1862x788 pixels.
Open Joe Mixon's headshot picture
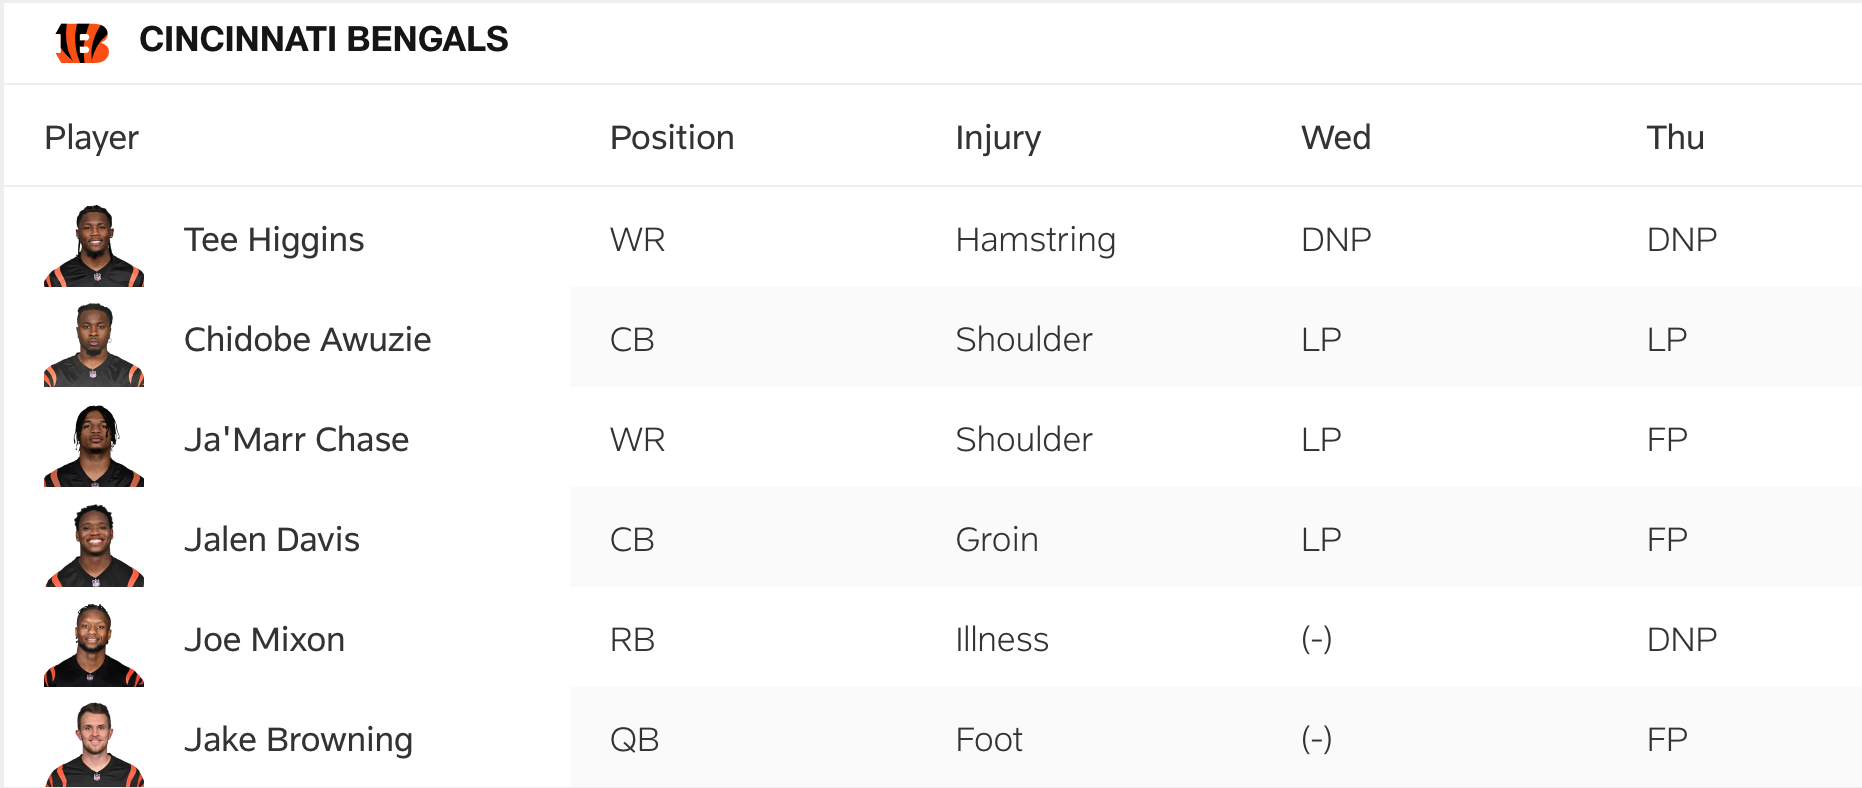point(94,646)
